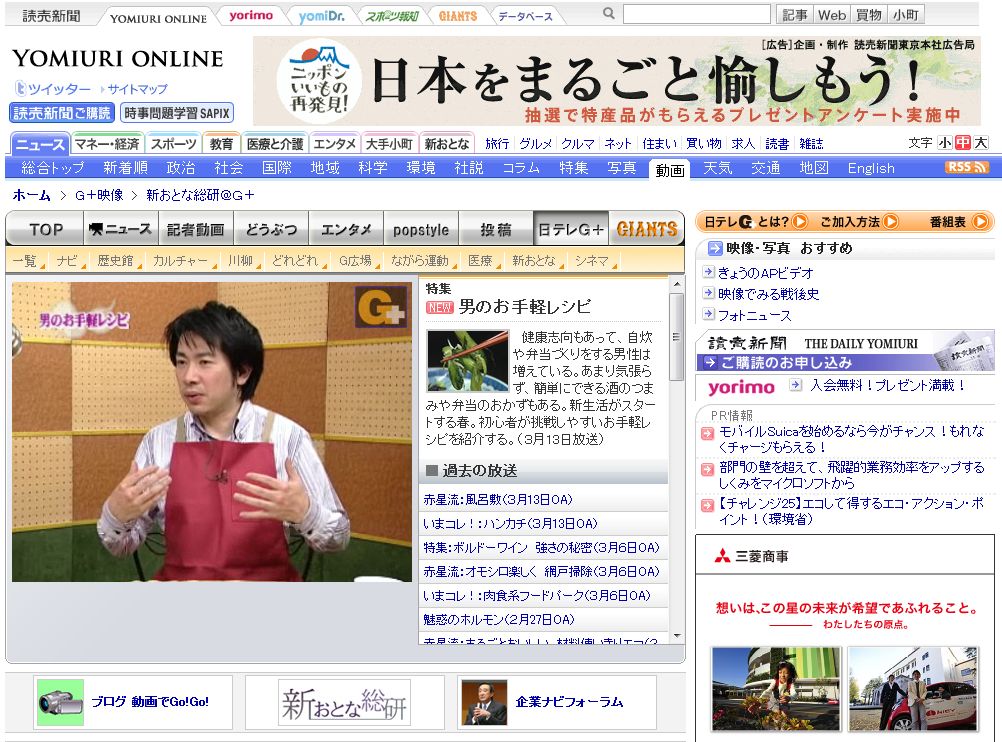Select 買物 search scope button
Screen dimensions: 1002x742
click(x=868, y=15)
